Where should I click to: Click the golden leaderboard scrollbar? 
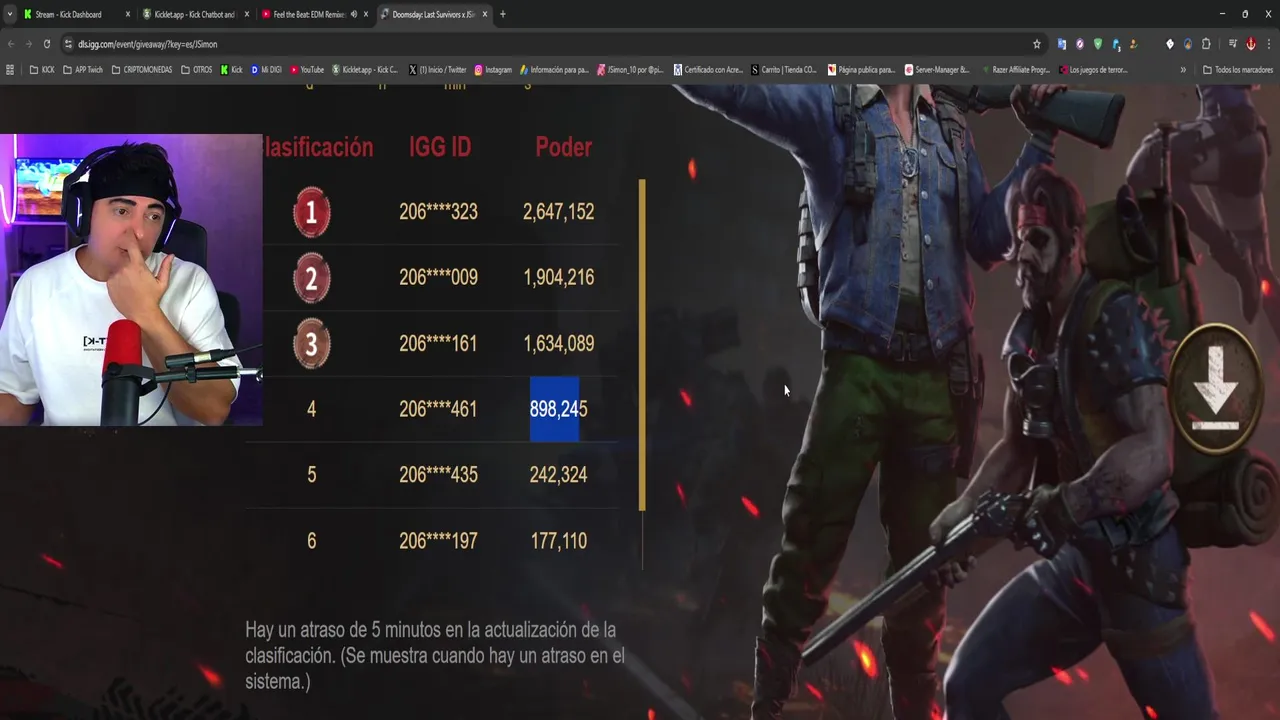642,345
